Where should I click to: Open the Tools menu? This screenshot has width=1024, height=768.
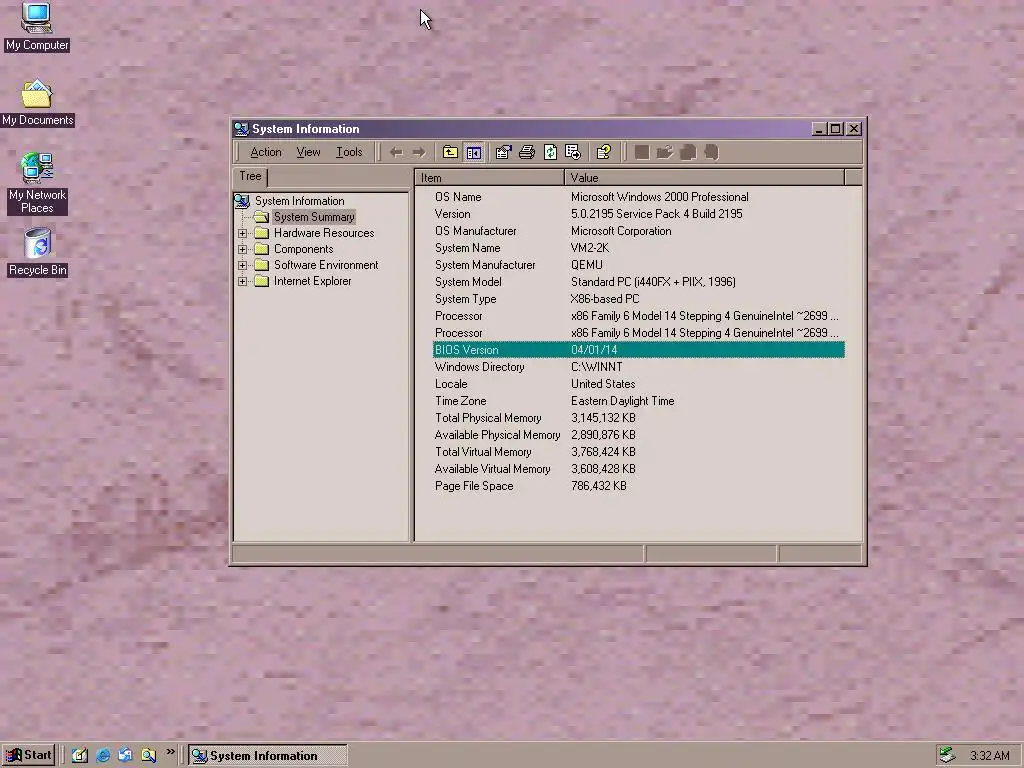pyautogui.click(x=349, y=152)
